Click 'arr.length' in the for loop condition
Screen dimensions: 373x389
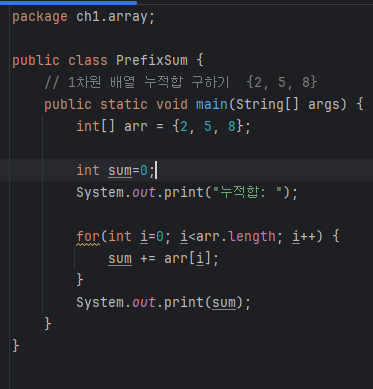(236, 237)
